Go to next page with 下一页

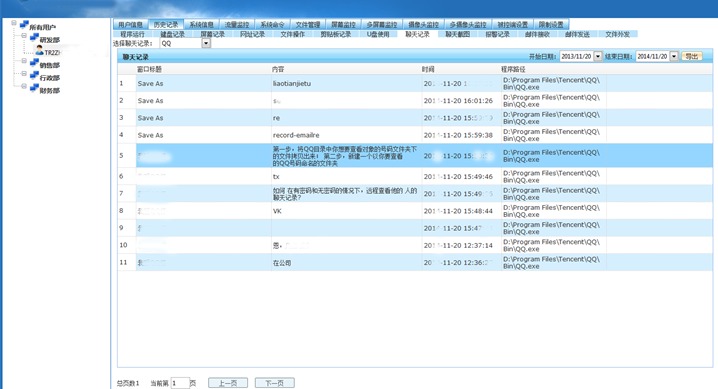(x=275, y=383)
